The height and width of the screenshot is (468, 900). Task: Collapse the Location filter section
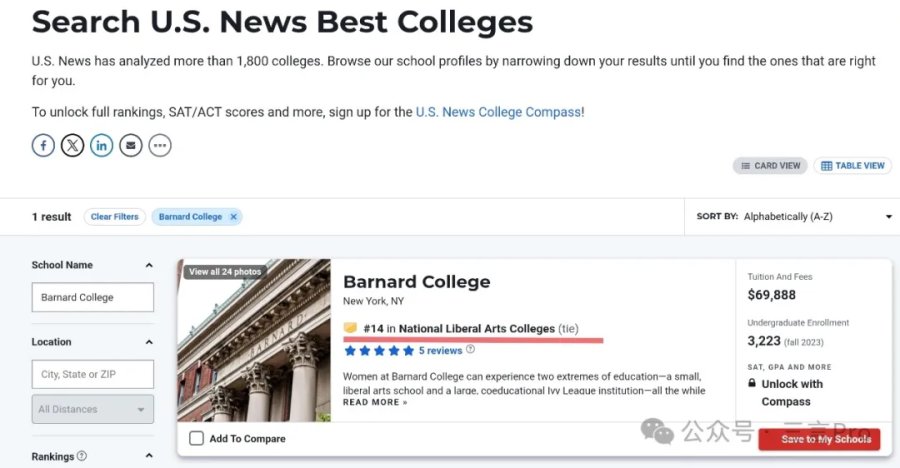149,342
